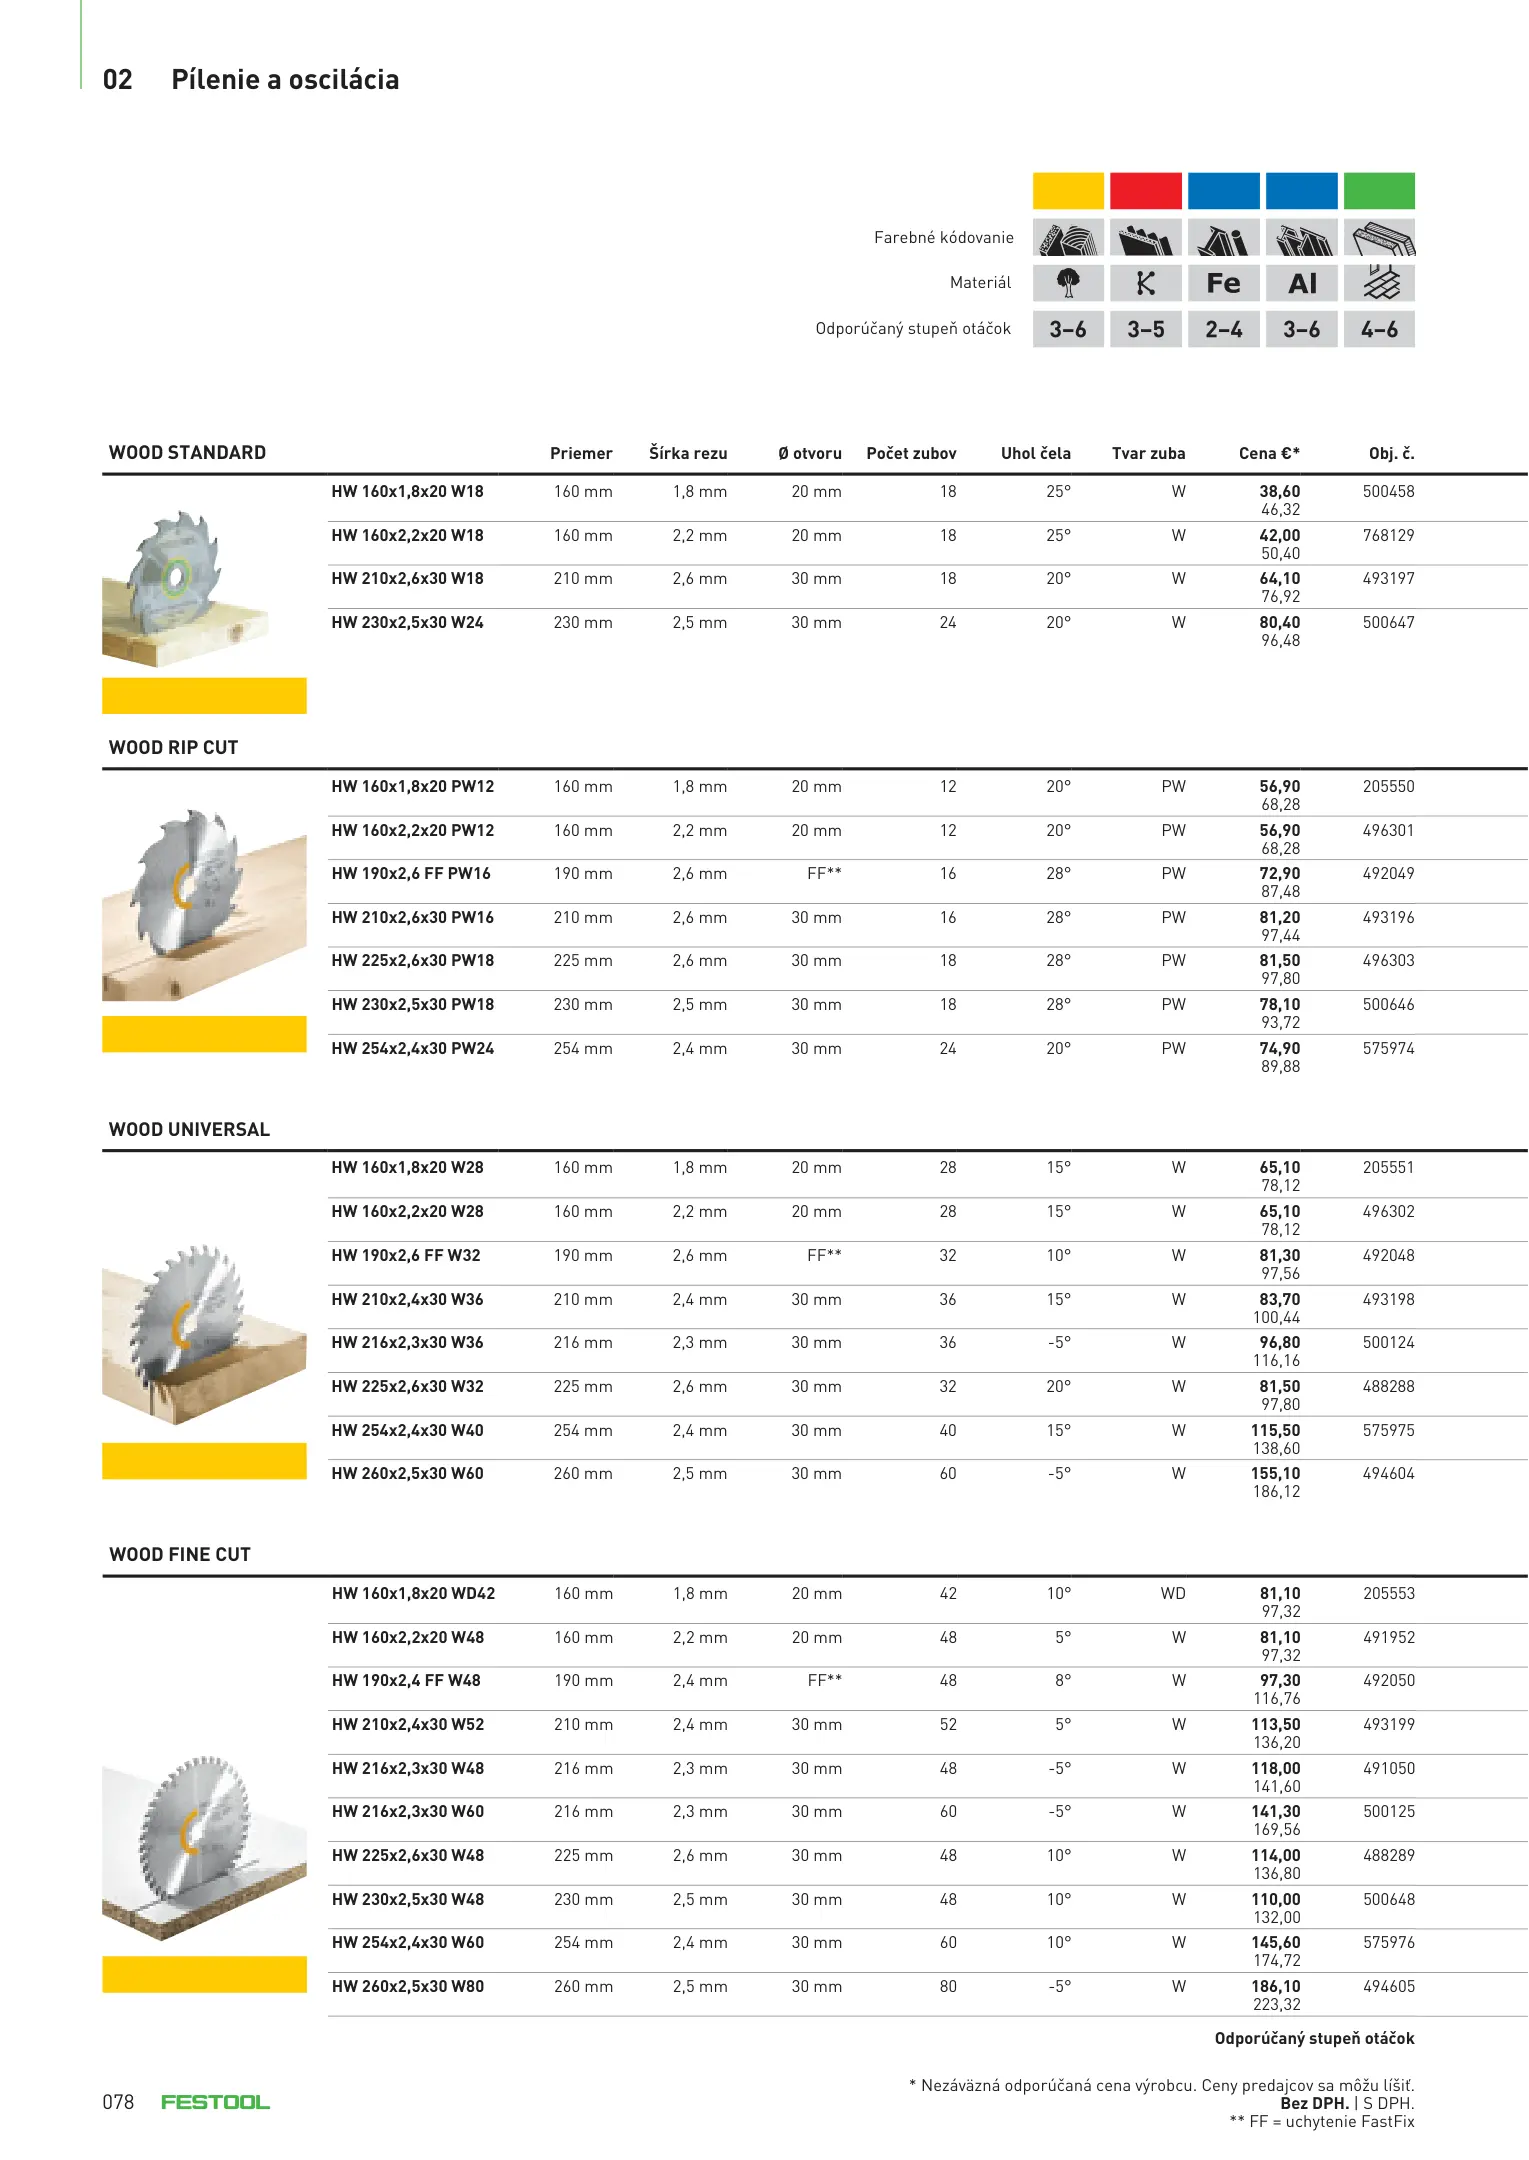The image size is (1529, 2160).
Task: Click the Festool logo in the footer
Action: (215, 2102)
